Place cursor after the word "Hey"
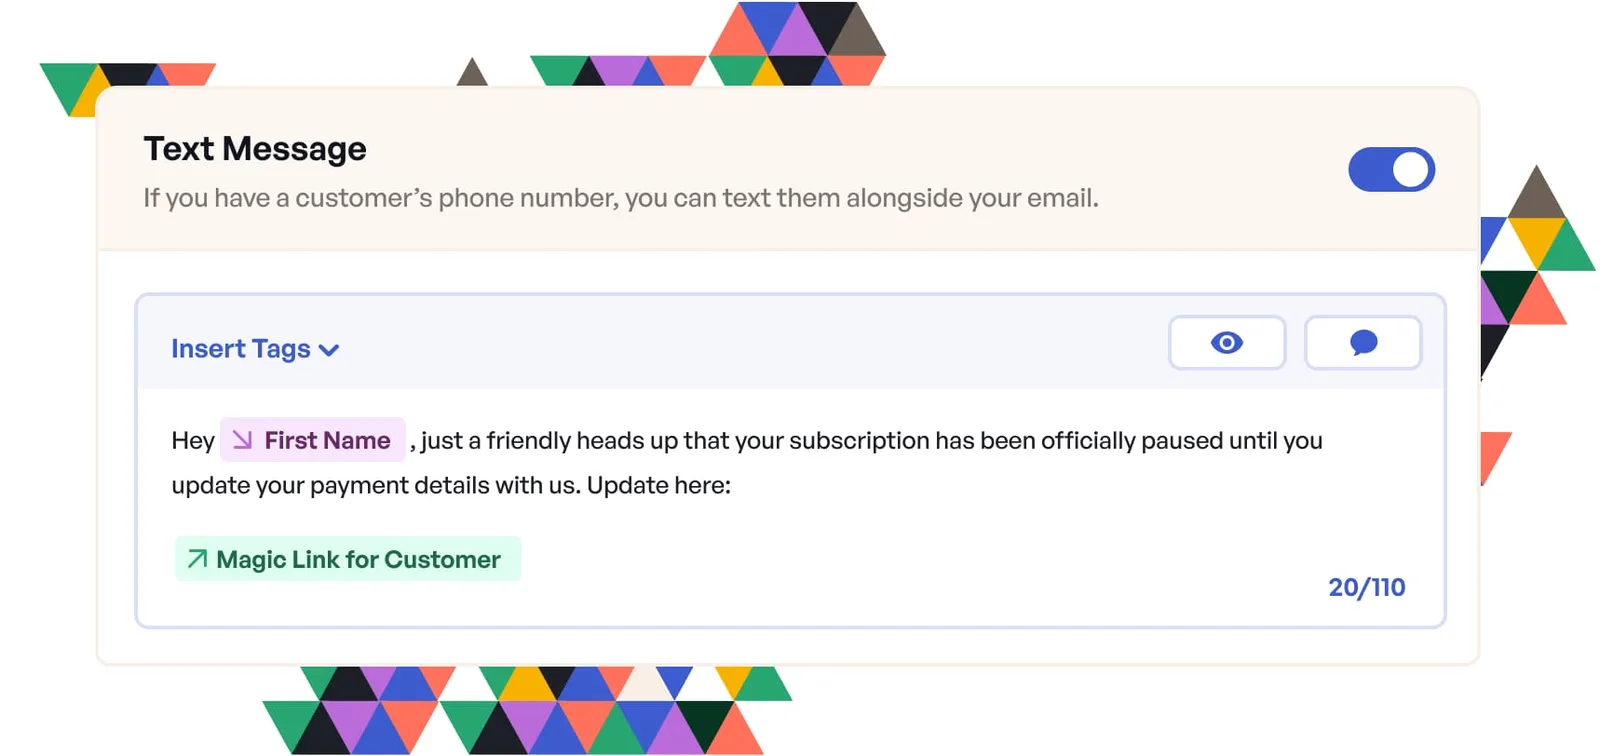Screen dimensions: 1600x756 (x=215, y=441)
